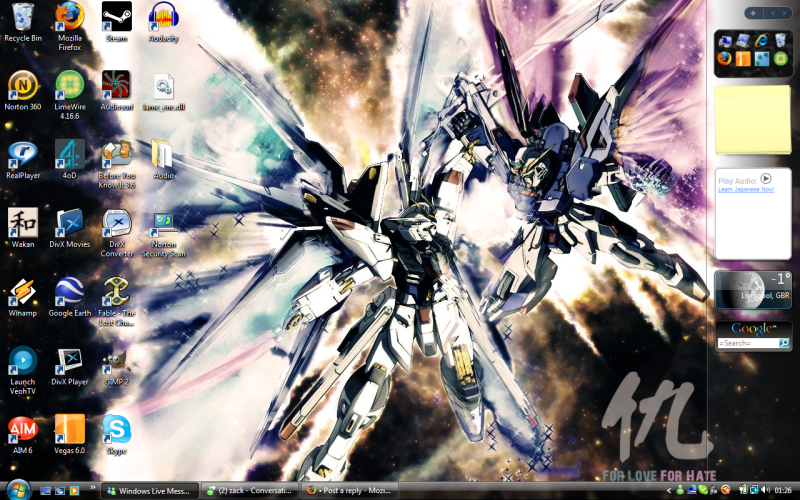Click the Google gadget search button
Image resolution: width=800 pixels, height=500 pixels.
pyautogui.click(x=784, y=343)
